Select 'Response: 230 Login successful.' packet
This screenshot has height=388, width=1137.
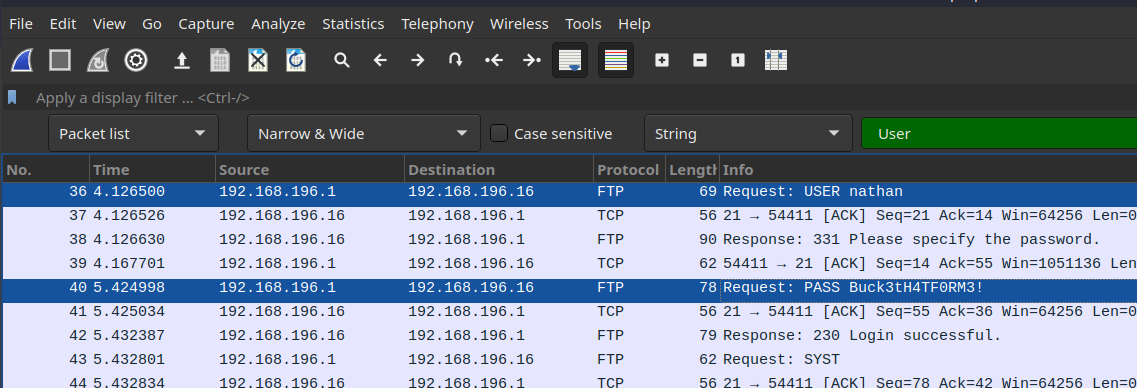click(x=569, y=336)
